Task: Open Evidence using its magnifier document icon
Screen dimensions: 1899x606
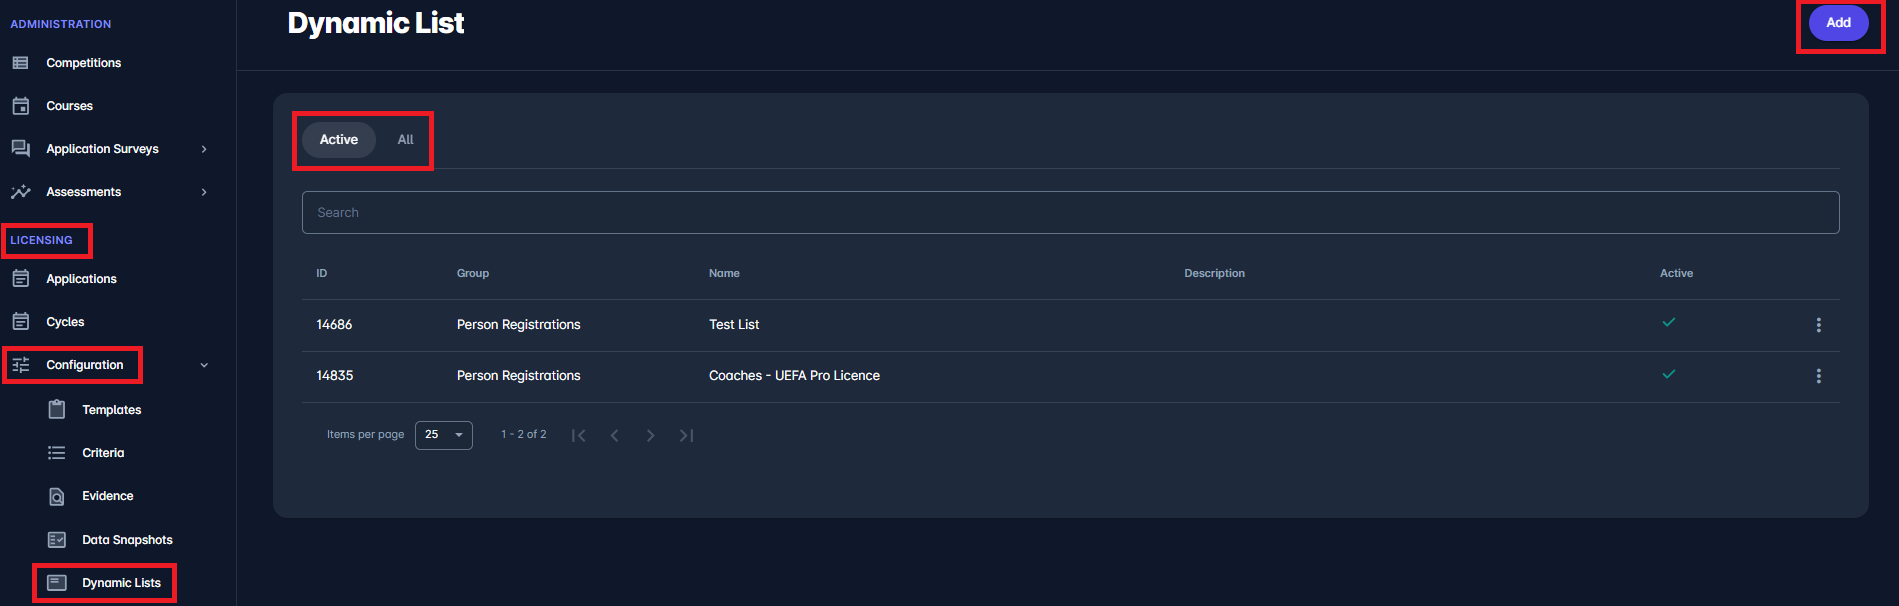Action: [x=57, y=497]
